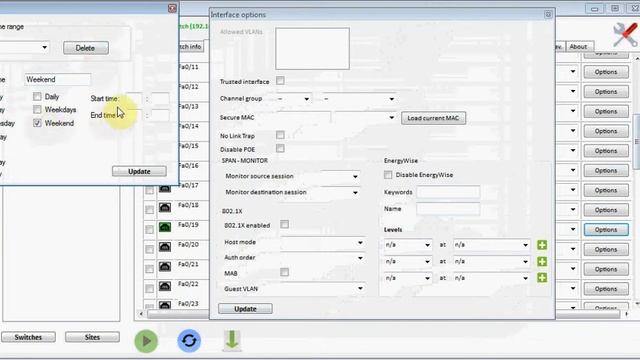The image size is (640, 360).
Task: Open the first Levels 'at' time dropdown
Action: 491,245
